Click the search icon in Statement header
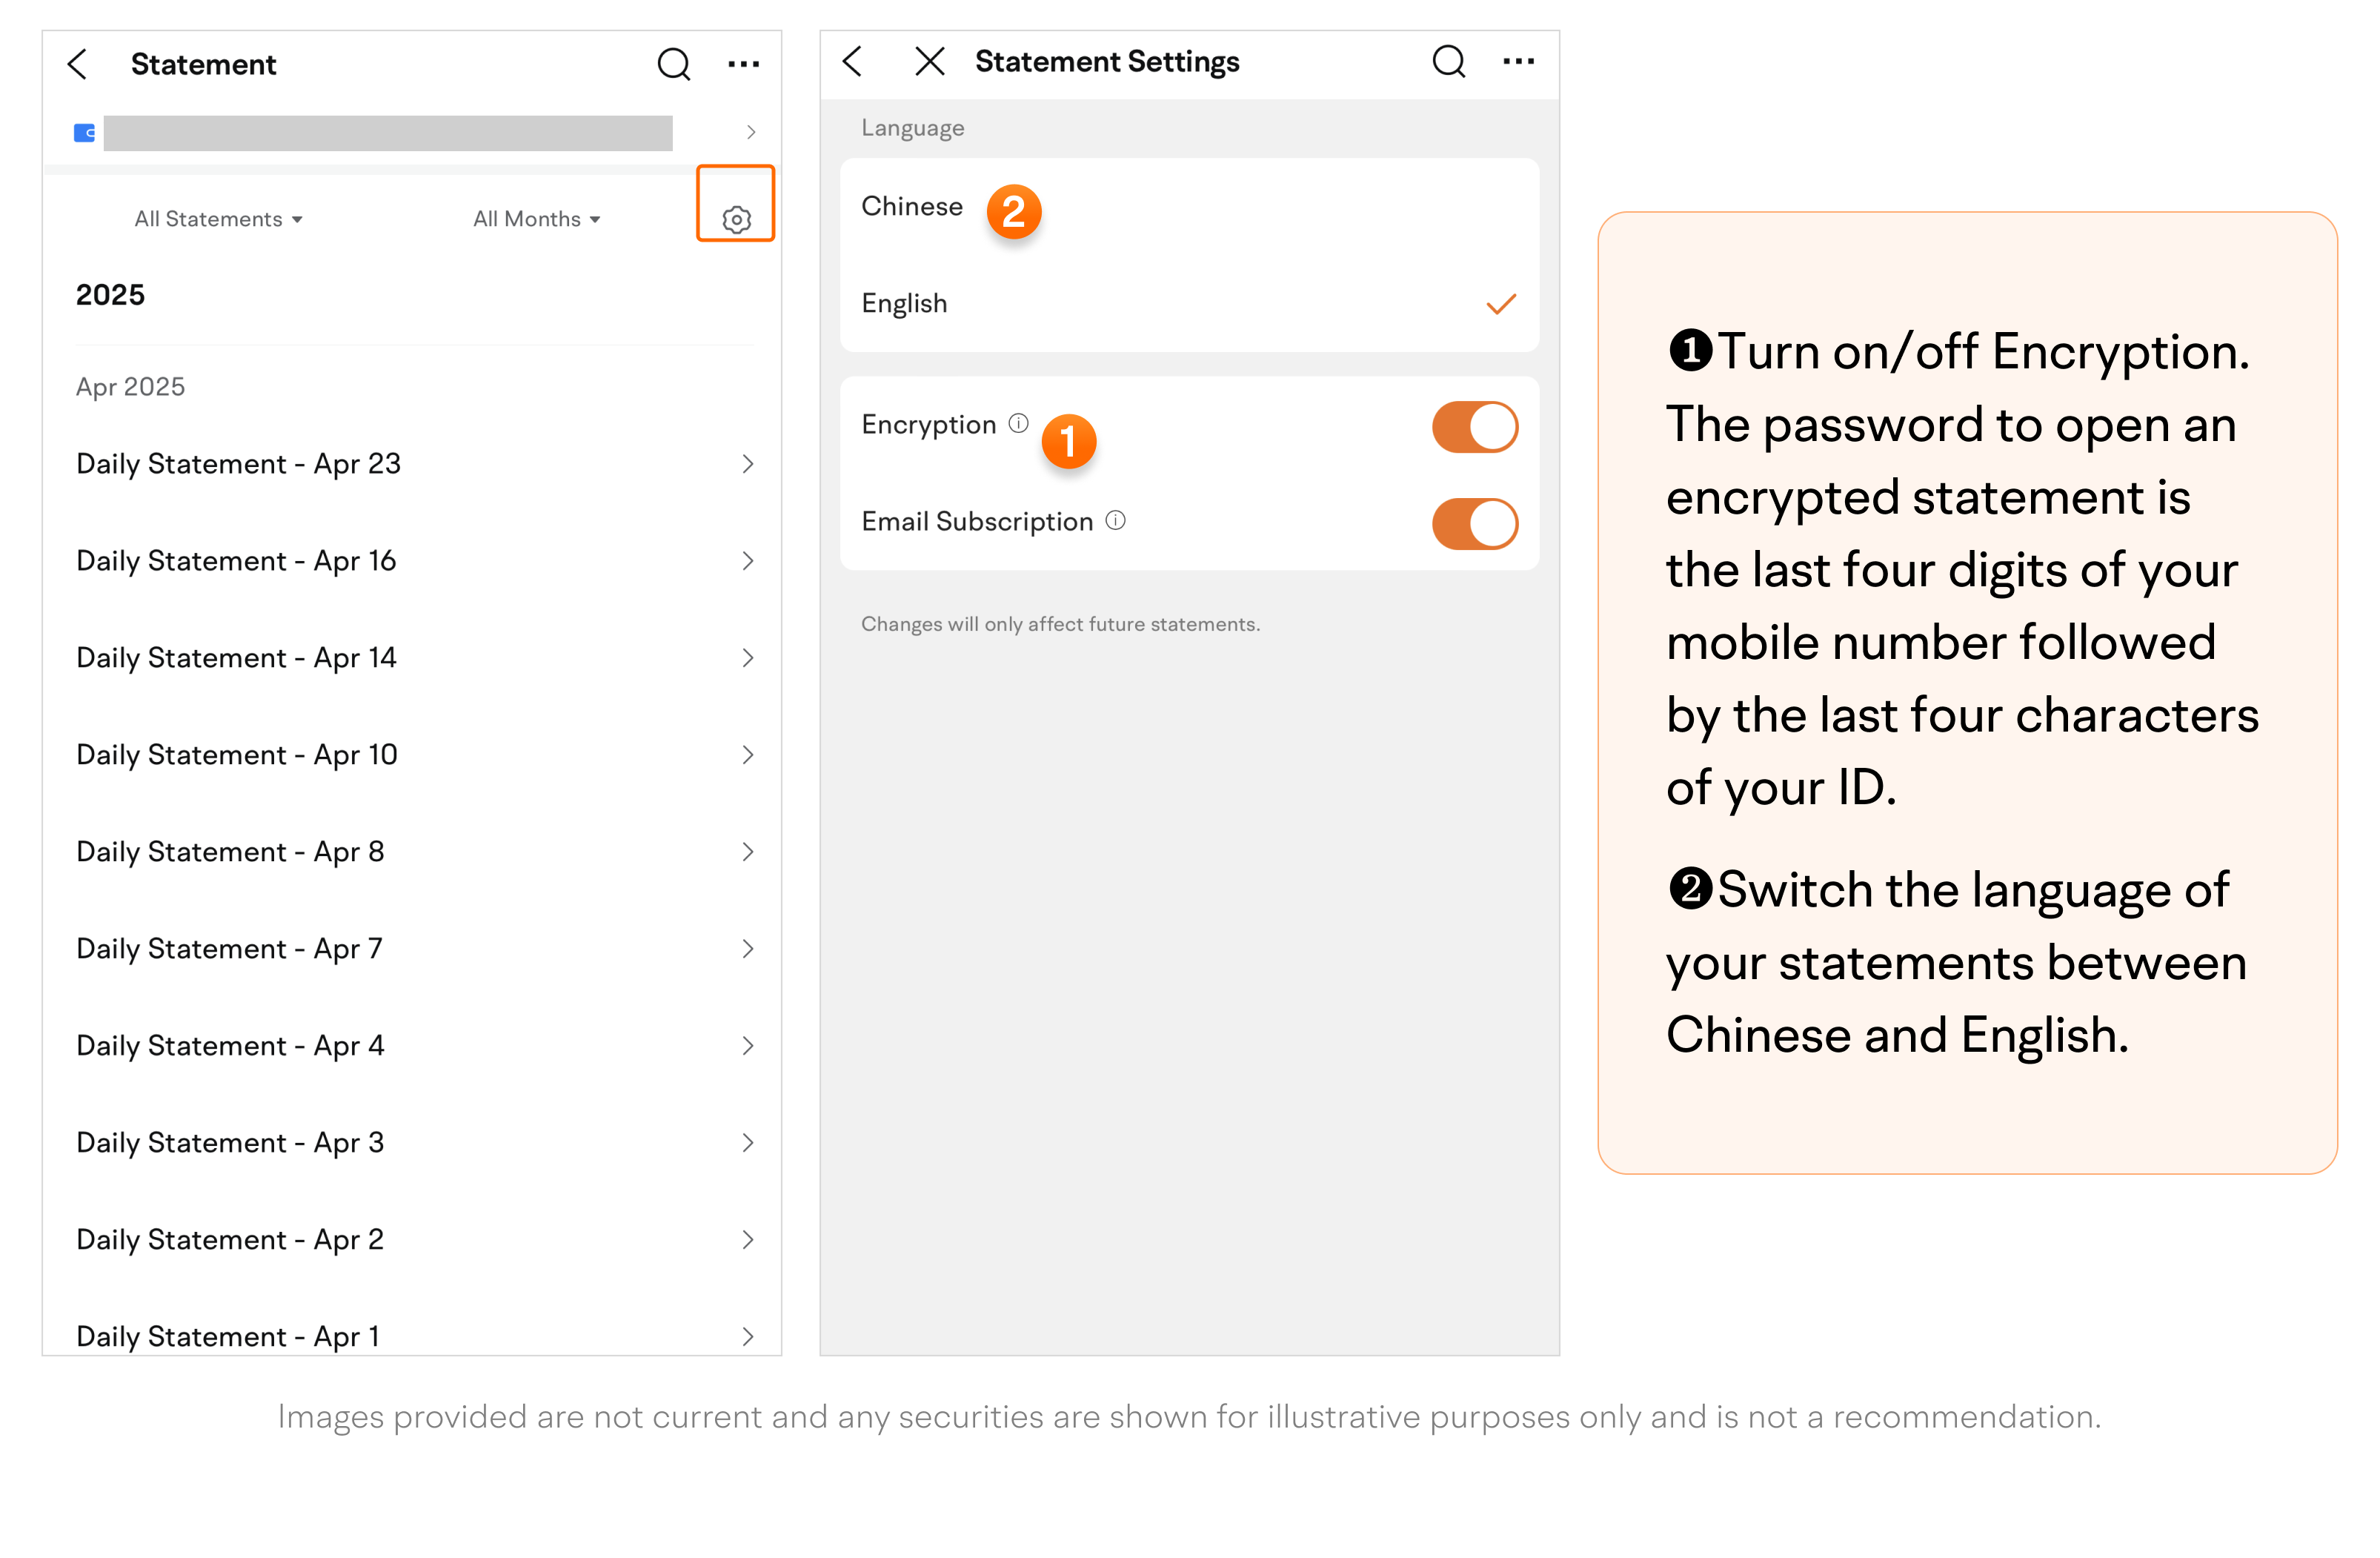This screenshot has width=2380, height=1558. [x=674, y=64]
